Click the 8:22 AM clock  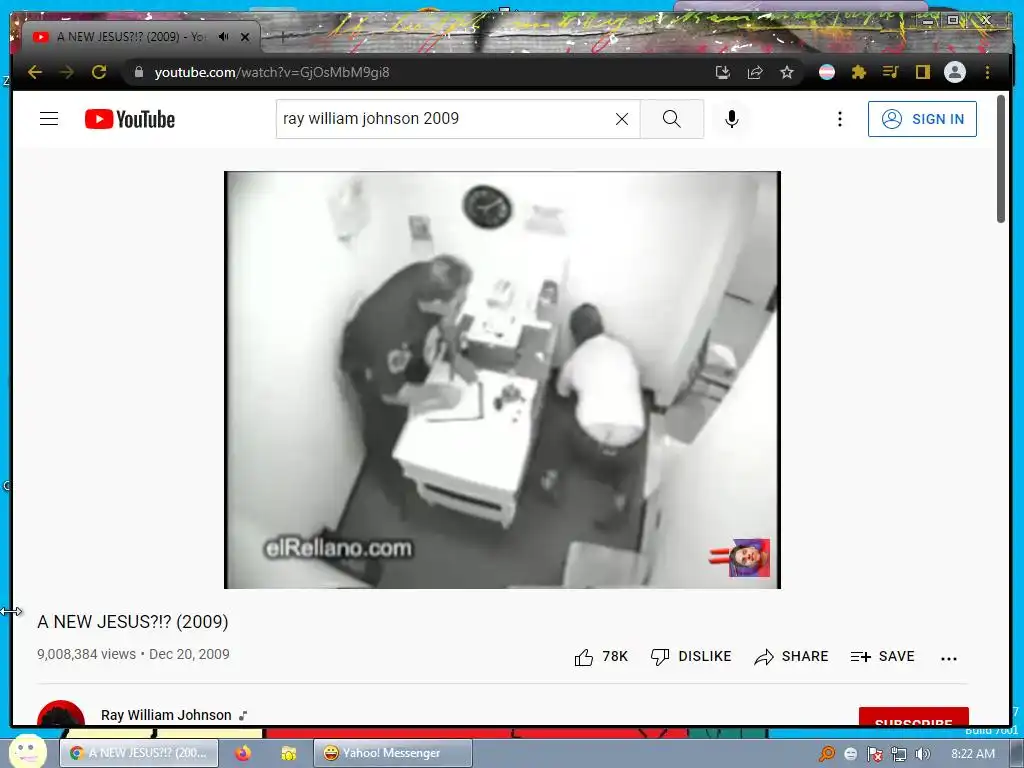972,754
